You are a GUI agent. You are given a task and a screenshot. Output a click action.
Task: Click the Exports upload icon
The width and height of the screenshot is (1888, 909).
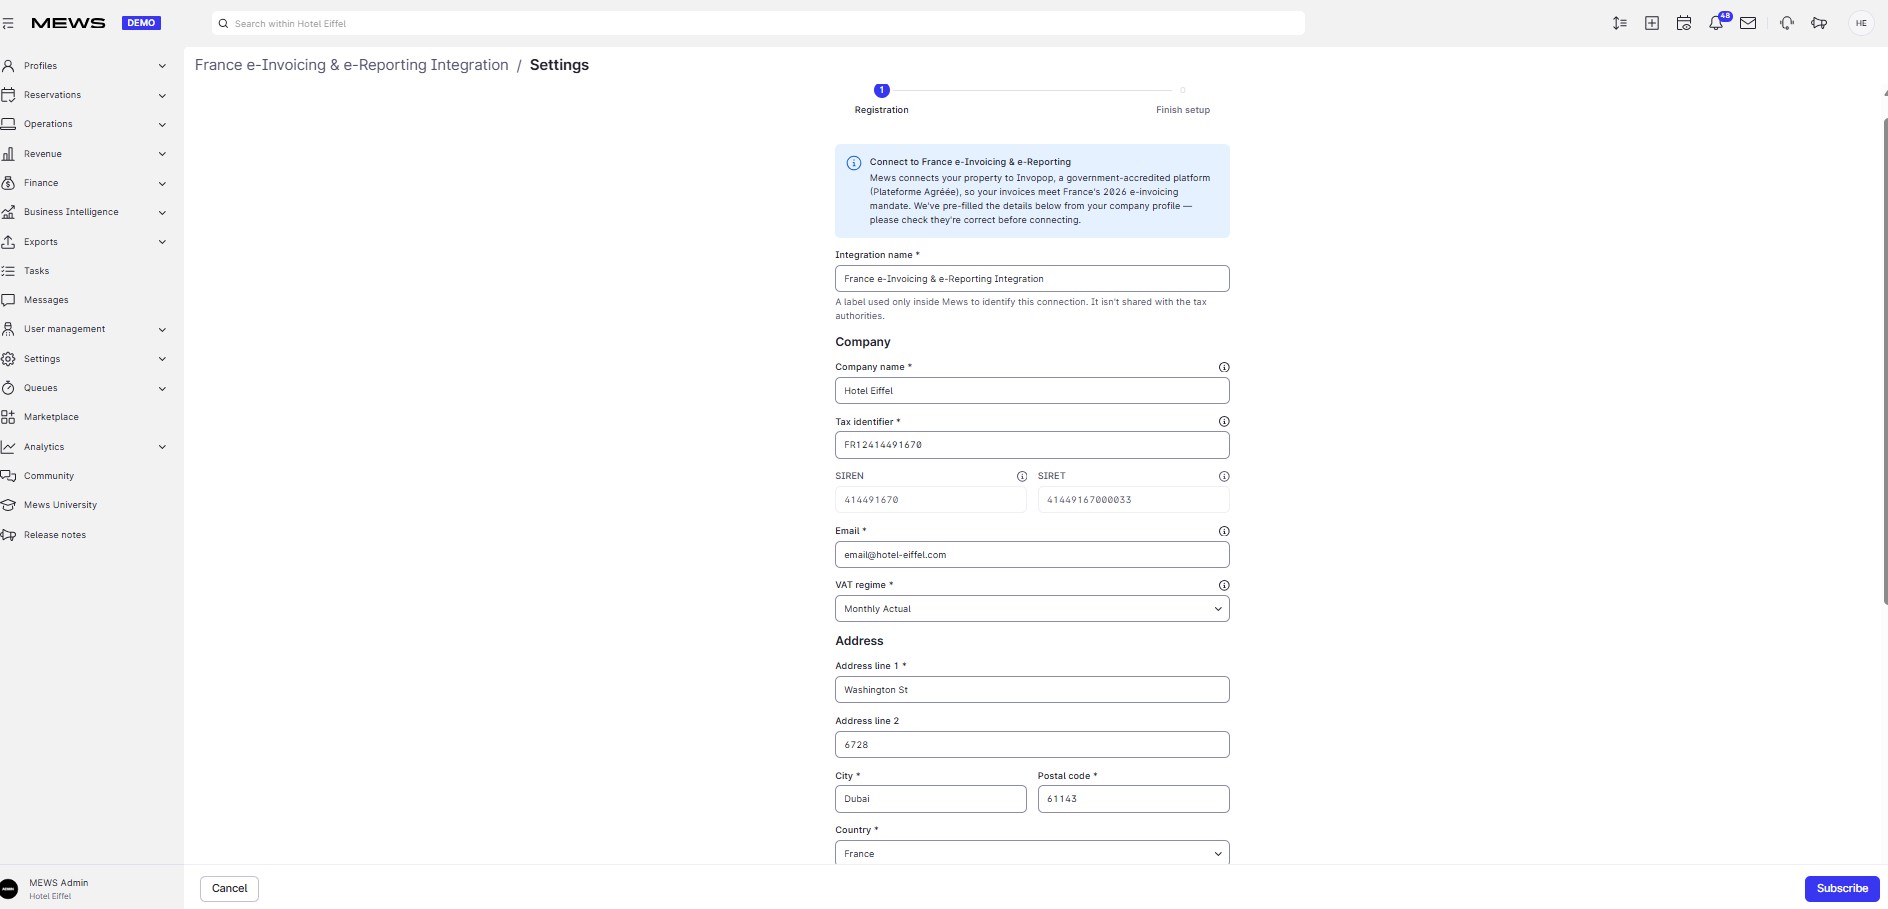(x=8, y=242)
